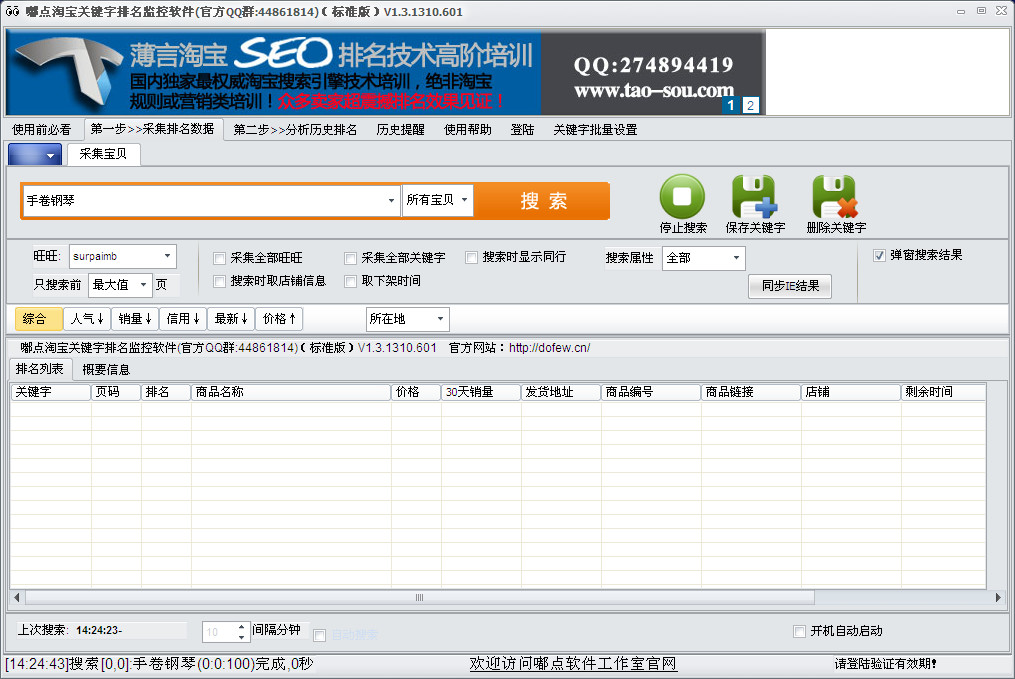Click the 请登陆验证有效期! status text
The width and height of the screenshot is (1015, 679).
tap(886, 664)
